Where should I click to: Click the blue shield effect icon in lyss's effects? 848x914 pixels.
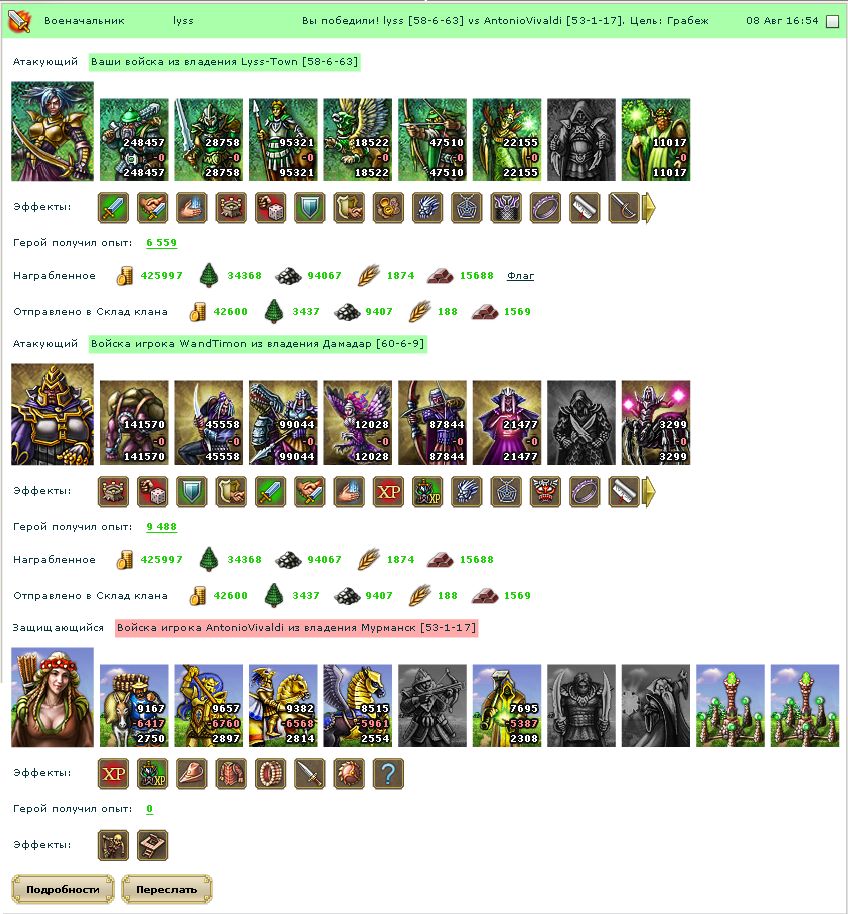pyautogui.click(x=309, y=208)
